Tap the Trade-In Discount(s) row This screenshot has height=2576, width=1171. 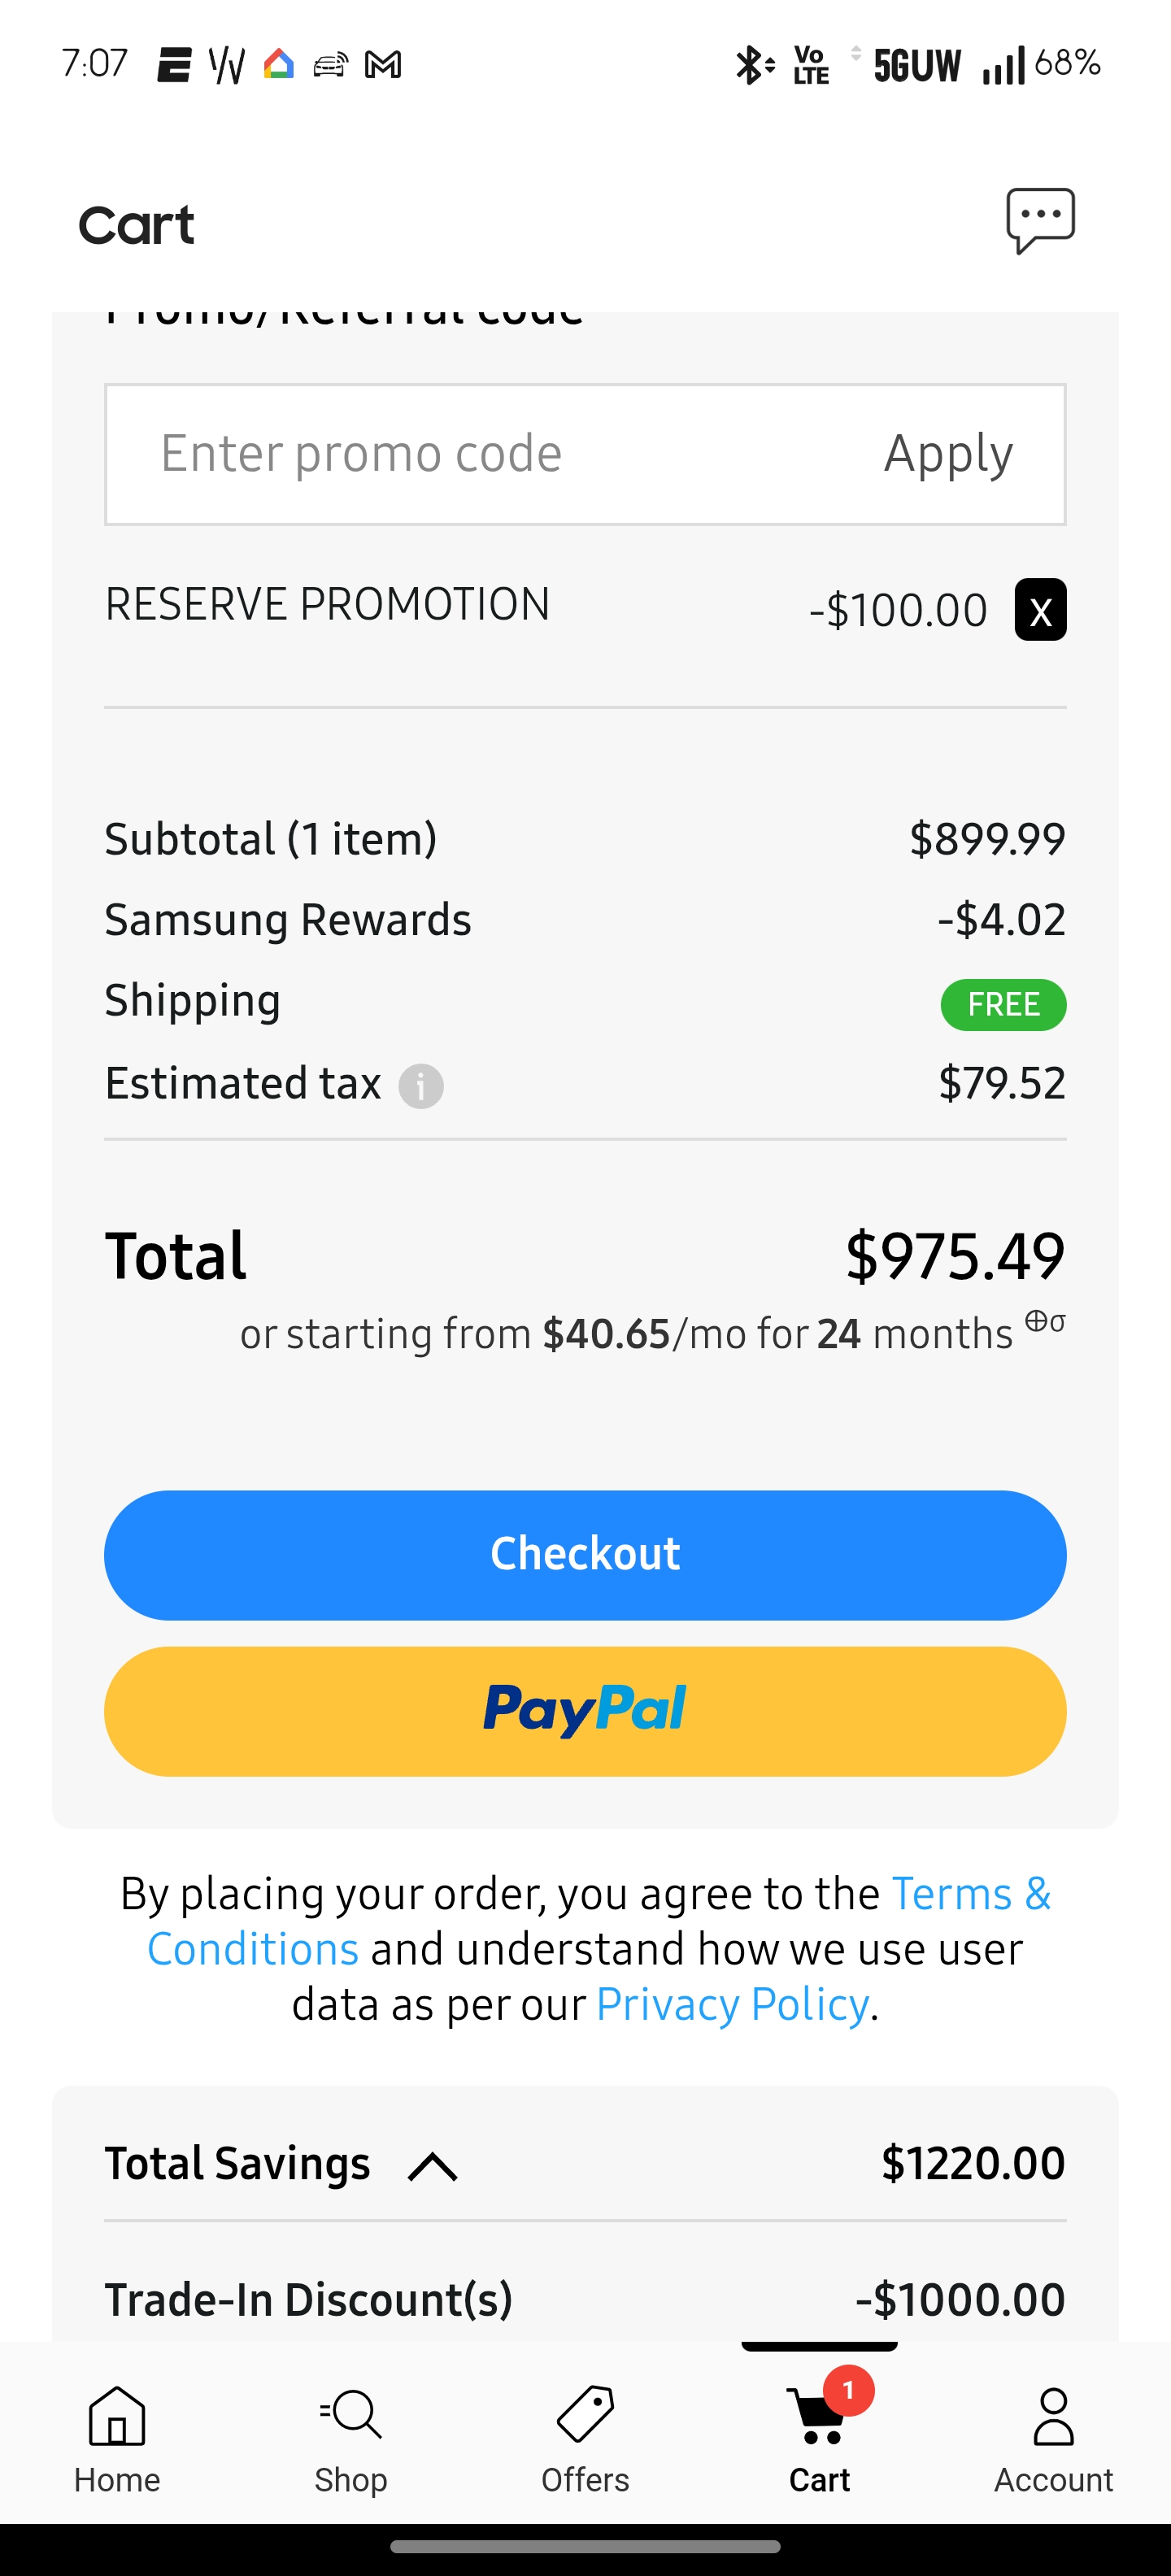585,2299
